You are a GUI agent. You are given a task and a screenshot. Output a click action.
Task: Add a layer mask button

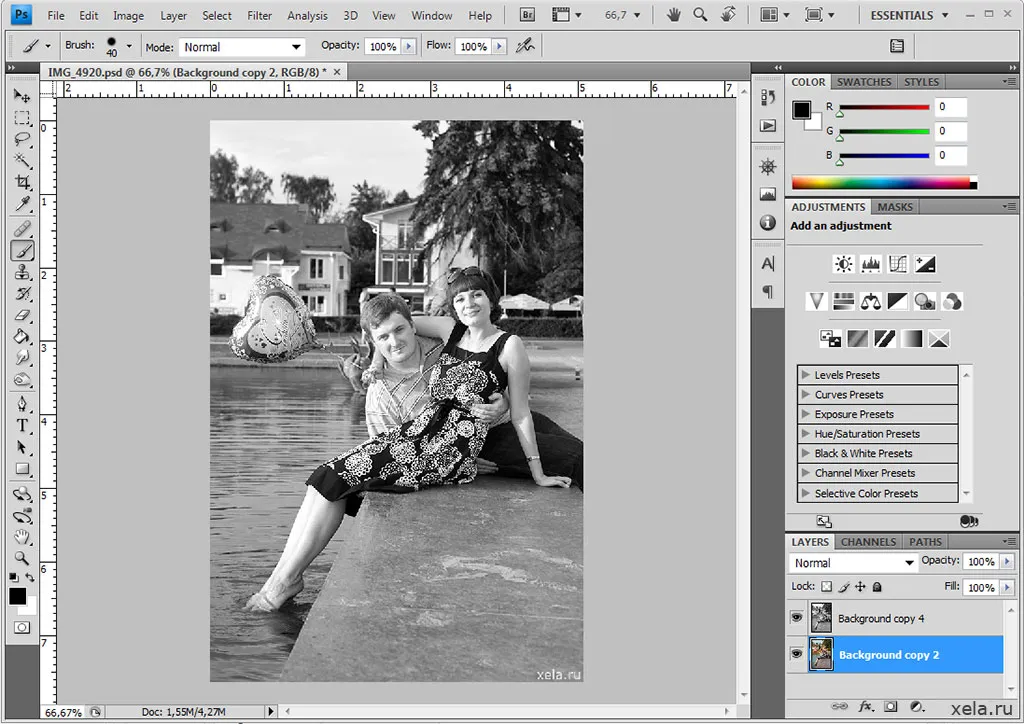tap(891, 706)
